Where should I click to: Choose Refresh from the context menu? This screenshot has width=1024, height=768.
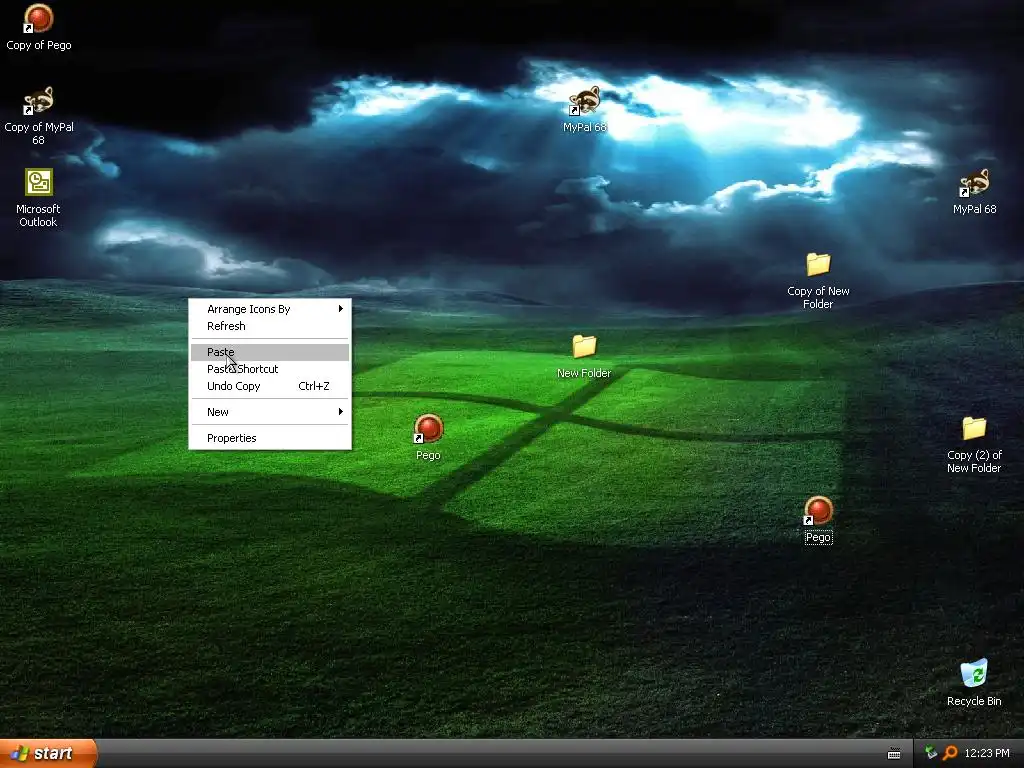click(x=270, y=326)
